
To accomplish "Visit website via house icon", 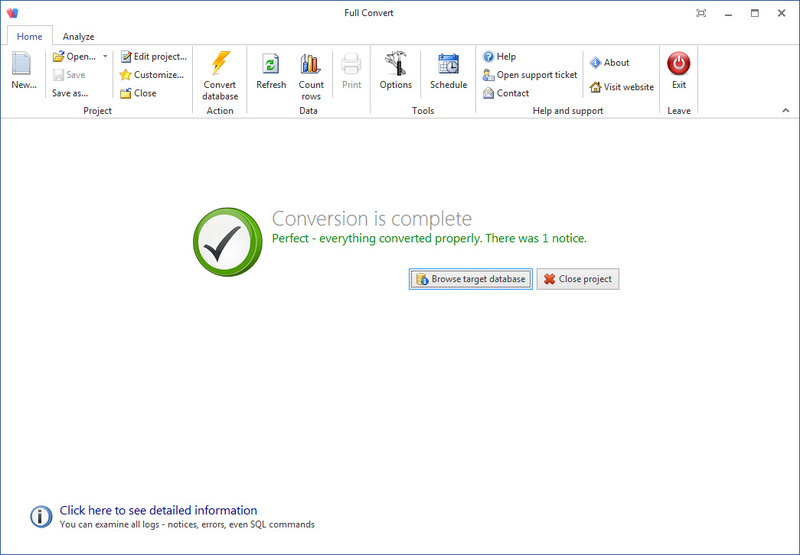I will (621, 87).
